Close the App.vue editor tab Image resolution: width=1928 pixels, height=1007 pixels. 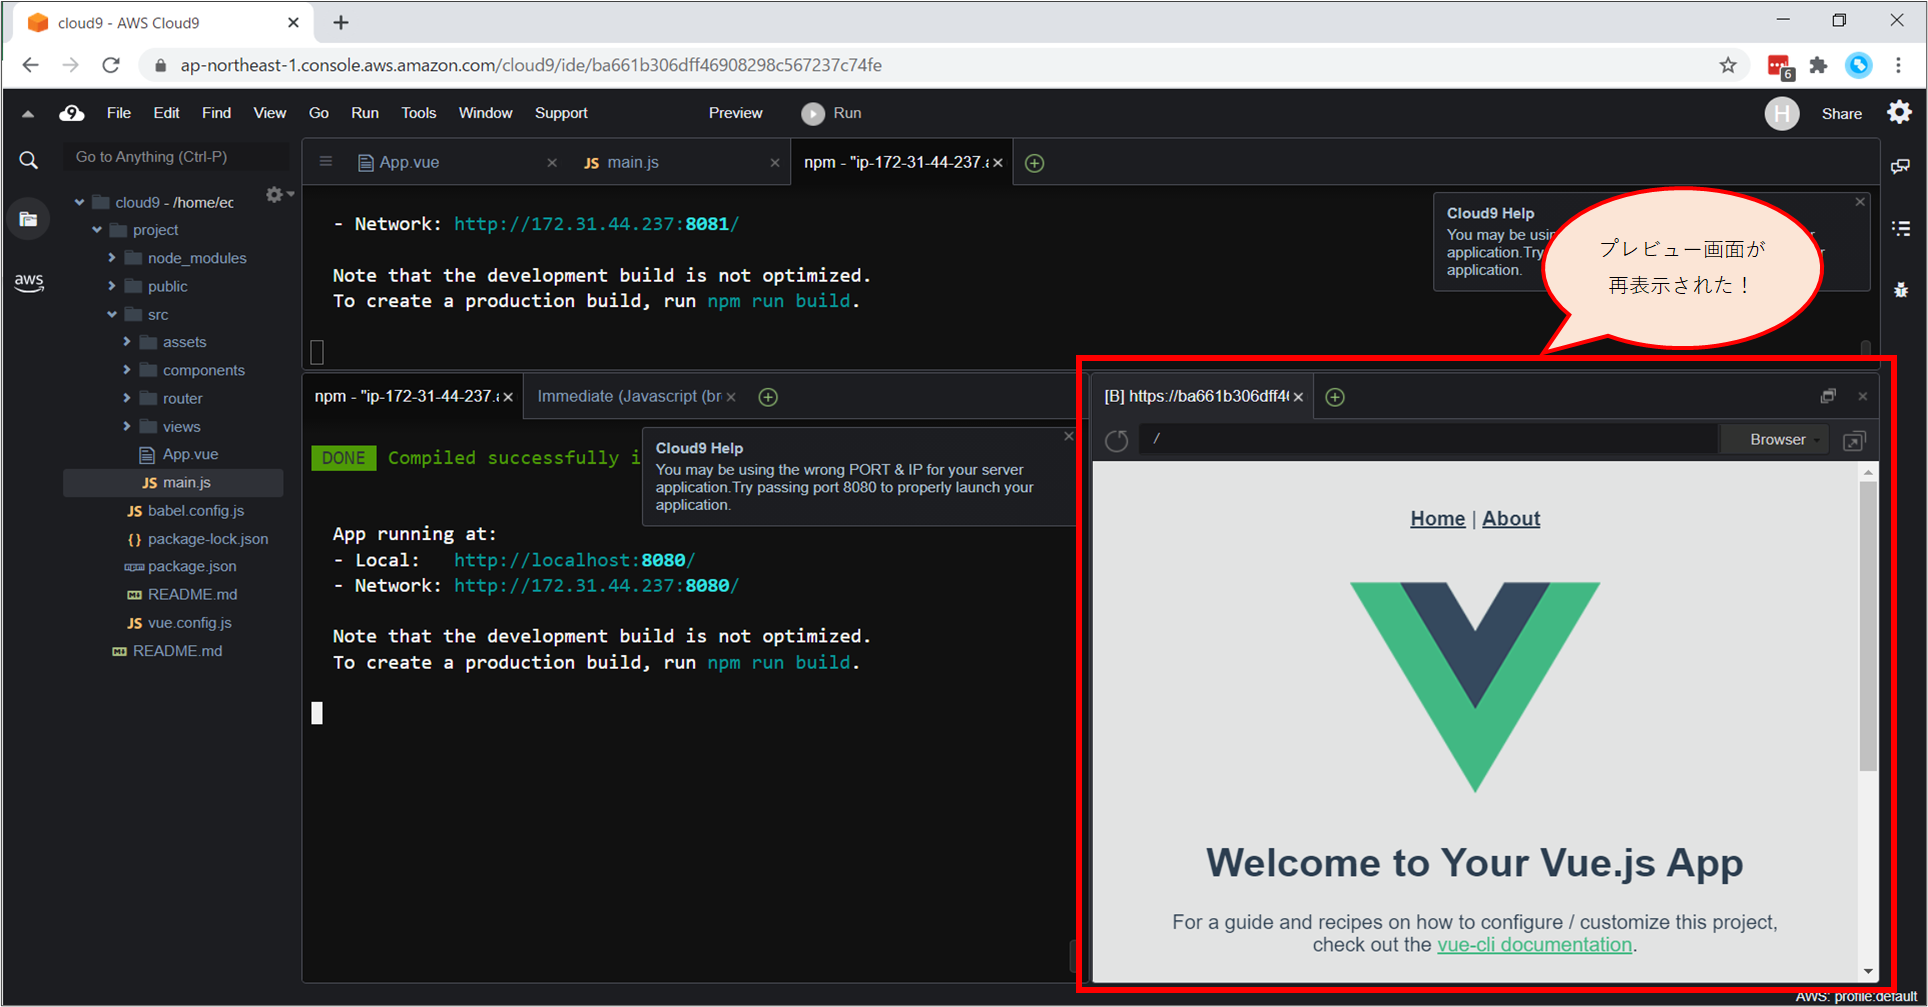click(x=552, y=163)
